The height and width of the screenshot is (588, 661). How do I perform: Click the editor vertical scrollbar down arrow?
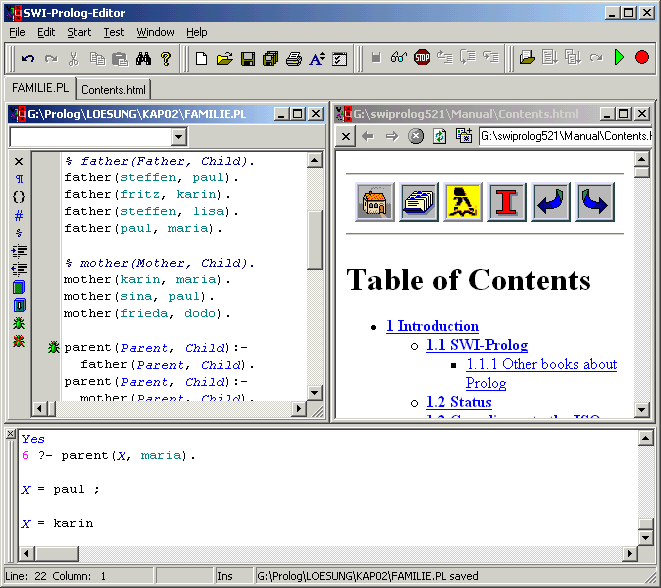pyautogui.click(x=314, y=393)
